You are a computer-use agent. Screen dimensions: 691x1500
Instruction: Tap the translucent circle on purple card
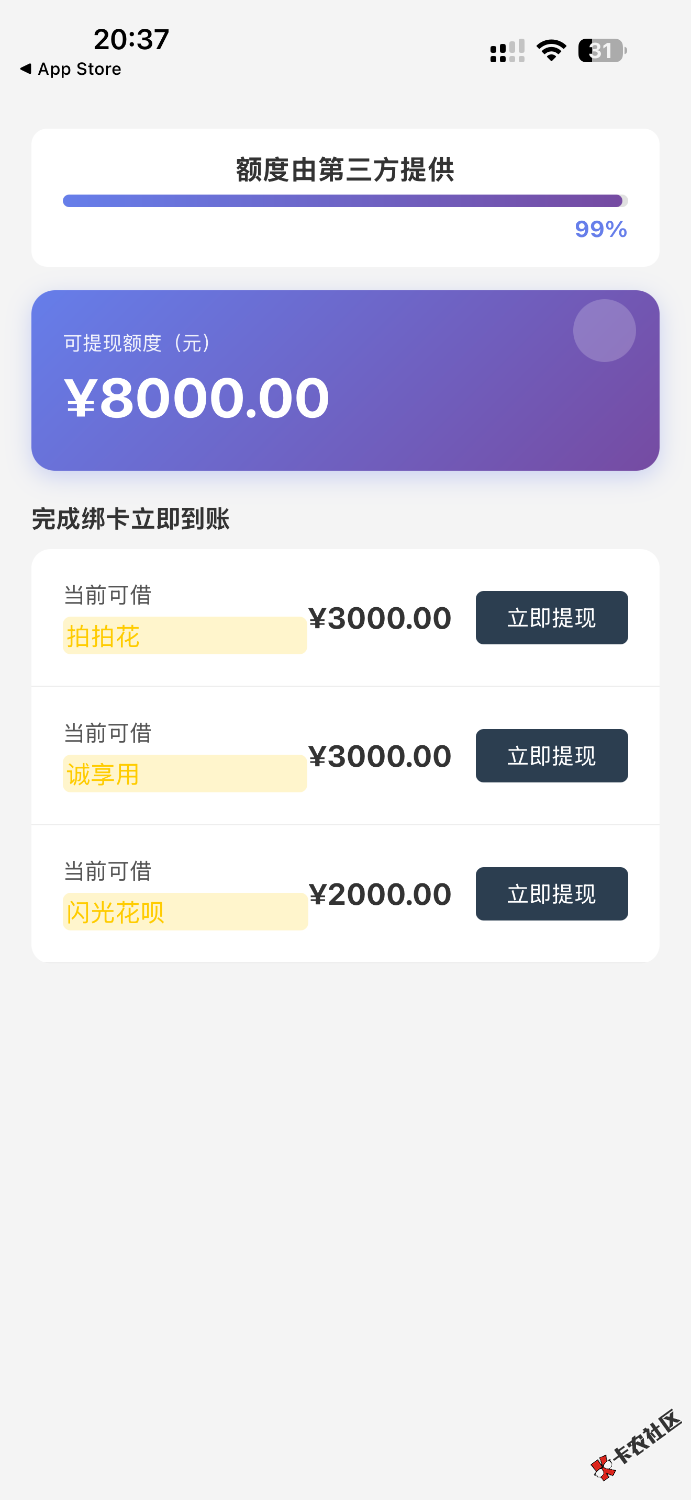pos(604,330)
